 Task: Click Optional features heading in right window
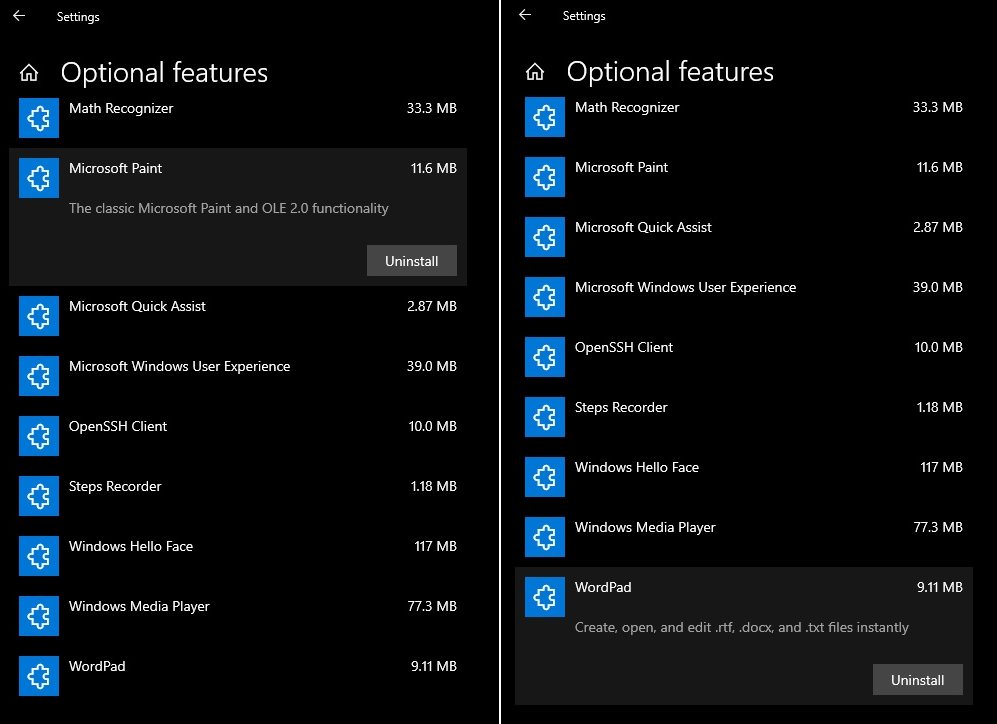coord(670,72)
